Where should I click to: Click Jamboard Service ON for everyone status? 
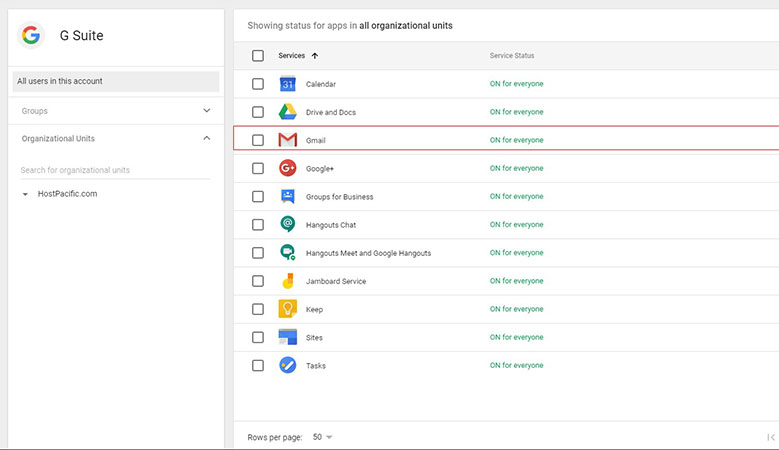[517, 281]
